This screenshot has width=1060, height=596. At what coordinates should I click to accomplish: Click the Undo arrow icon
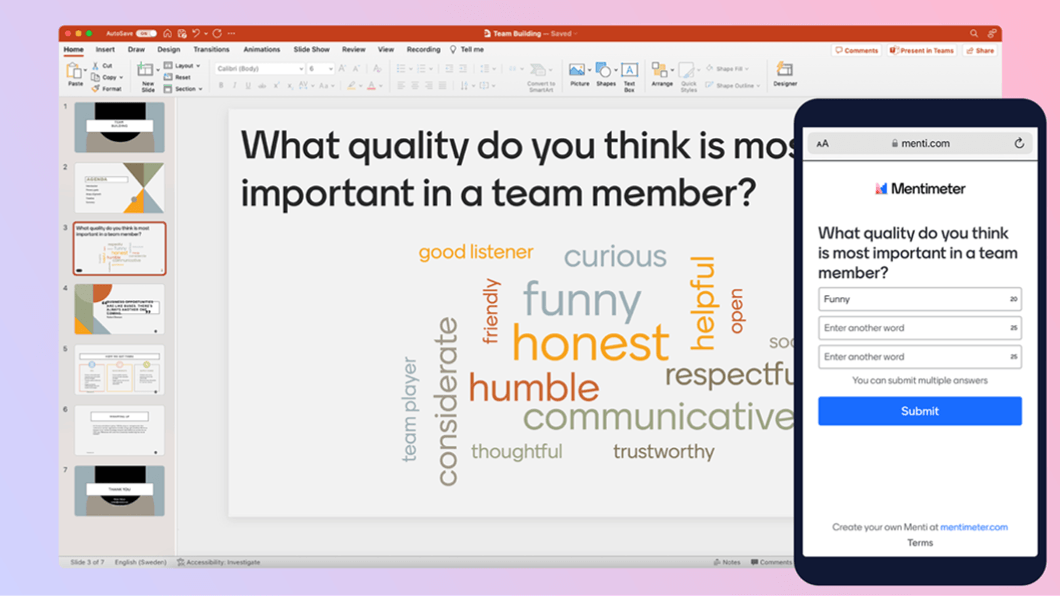(x=195, y=33)
